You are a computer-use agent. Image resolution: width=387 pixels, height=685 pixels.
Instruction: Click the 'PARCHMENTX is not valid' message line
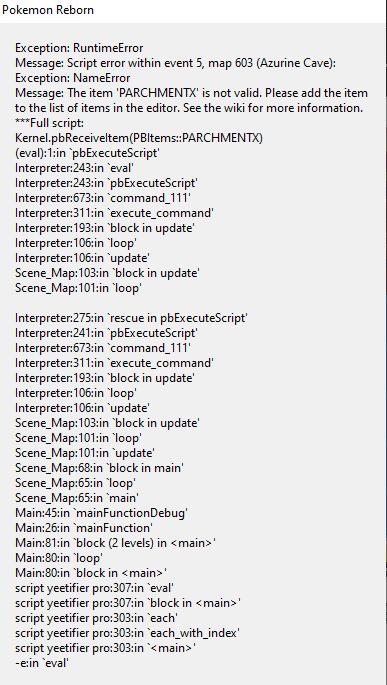click(191, 93)
